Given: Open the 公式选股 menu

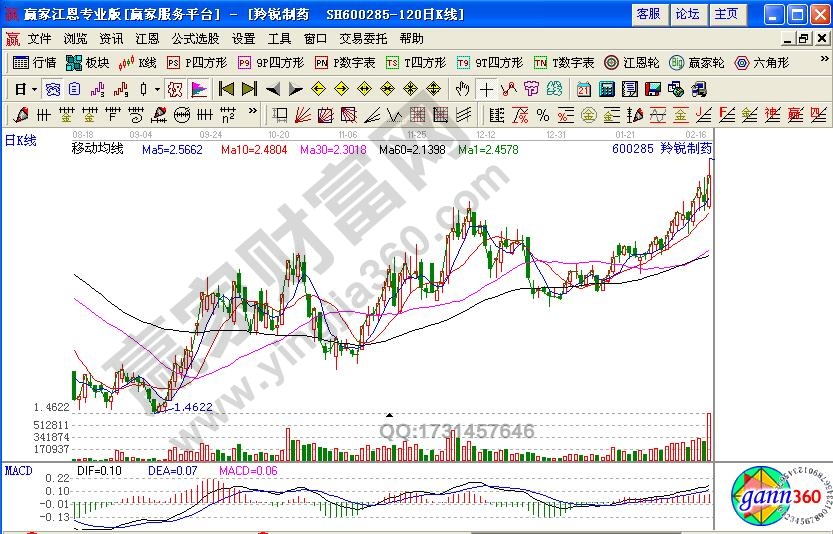Looking at the screenshot, I should coord(195,39).
